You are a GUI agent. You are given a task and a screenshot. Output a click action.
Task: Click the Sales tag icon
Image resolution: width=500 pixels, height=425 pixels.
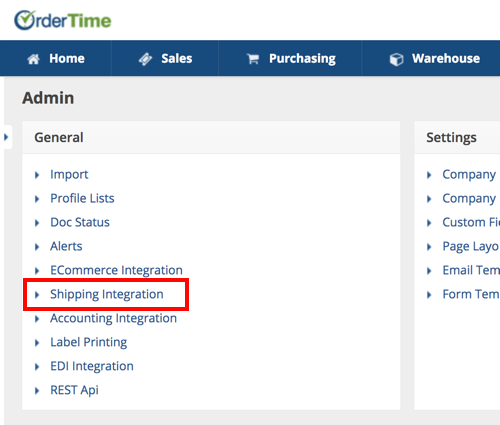tap(145, 59)
